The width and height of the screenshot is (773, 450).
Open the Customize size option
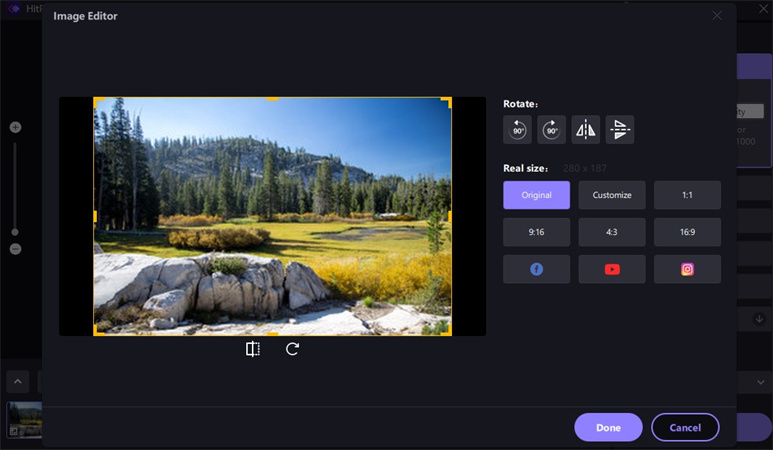612,195
